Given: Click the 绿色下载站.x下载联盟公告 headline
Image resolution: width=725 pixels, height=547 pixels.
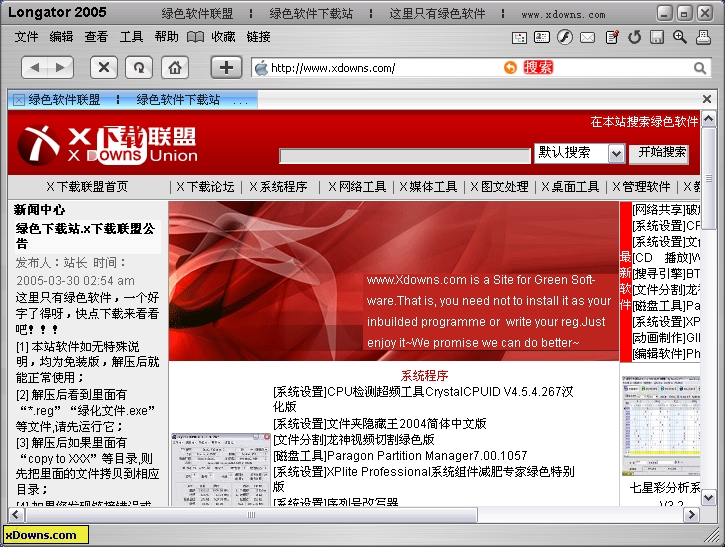Looking at the screenshot, I should pos(86,236).
